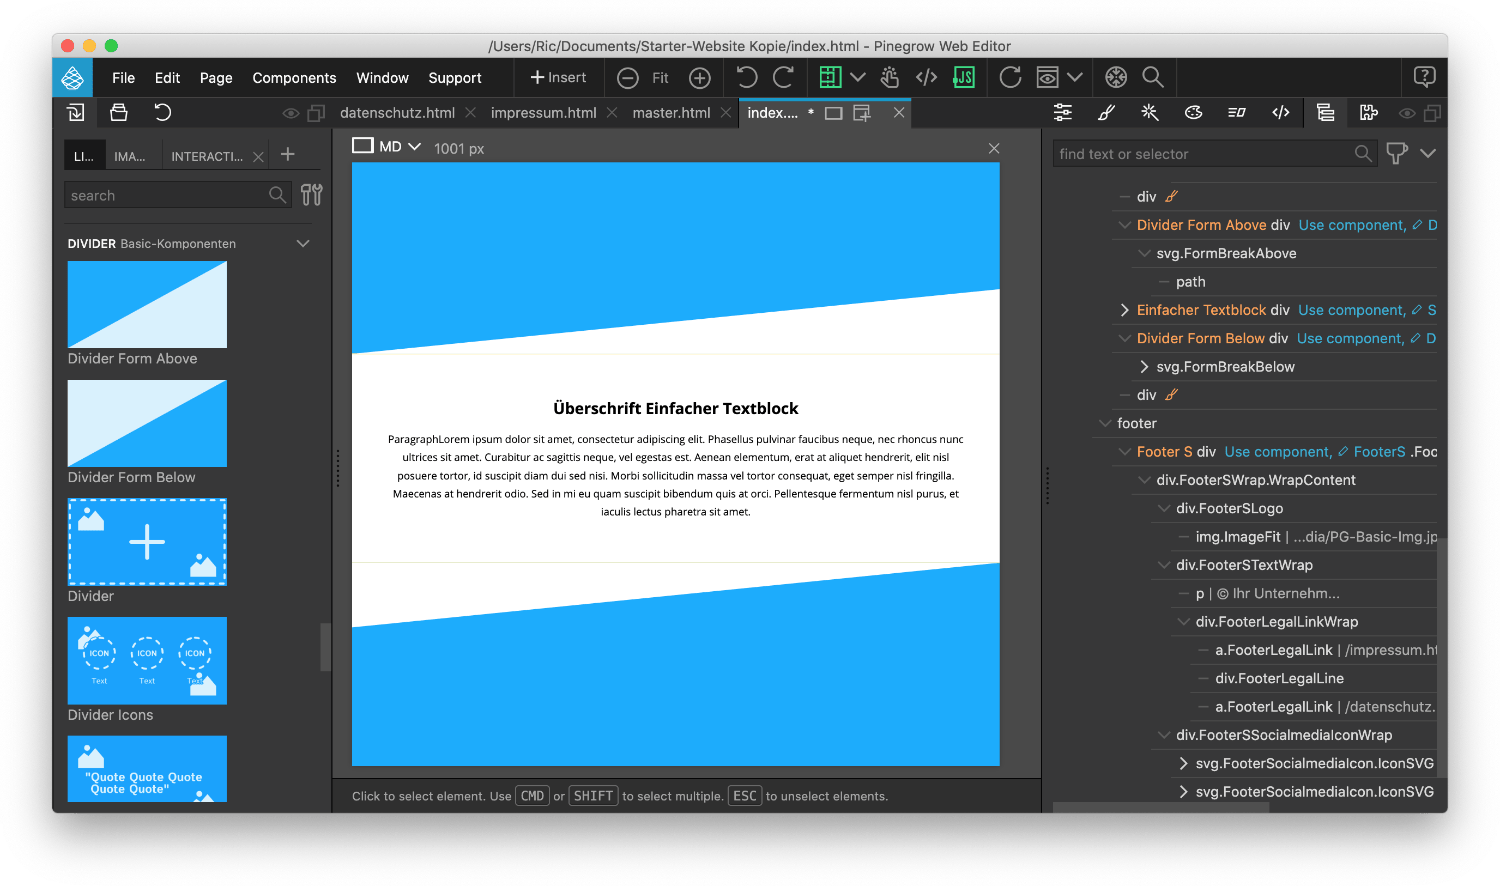The height and width of the screenshot is (886, 1500).
Task: Click the Redo arrow icon
Action: click(784, 77)
